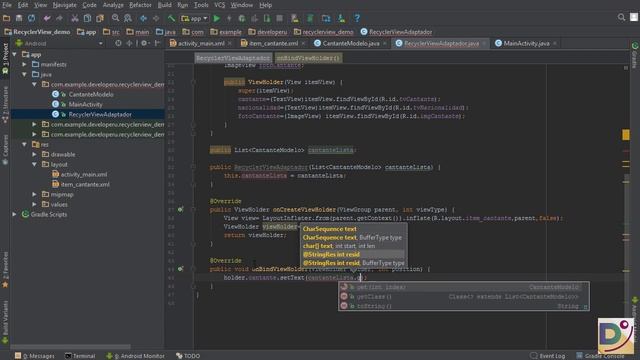Click the Save All icon
The height and width of the screenshot is (360, 640).
click(19, 18)
